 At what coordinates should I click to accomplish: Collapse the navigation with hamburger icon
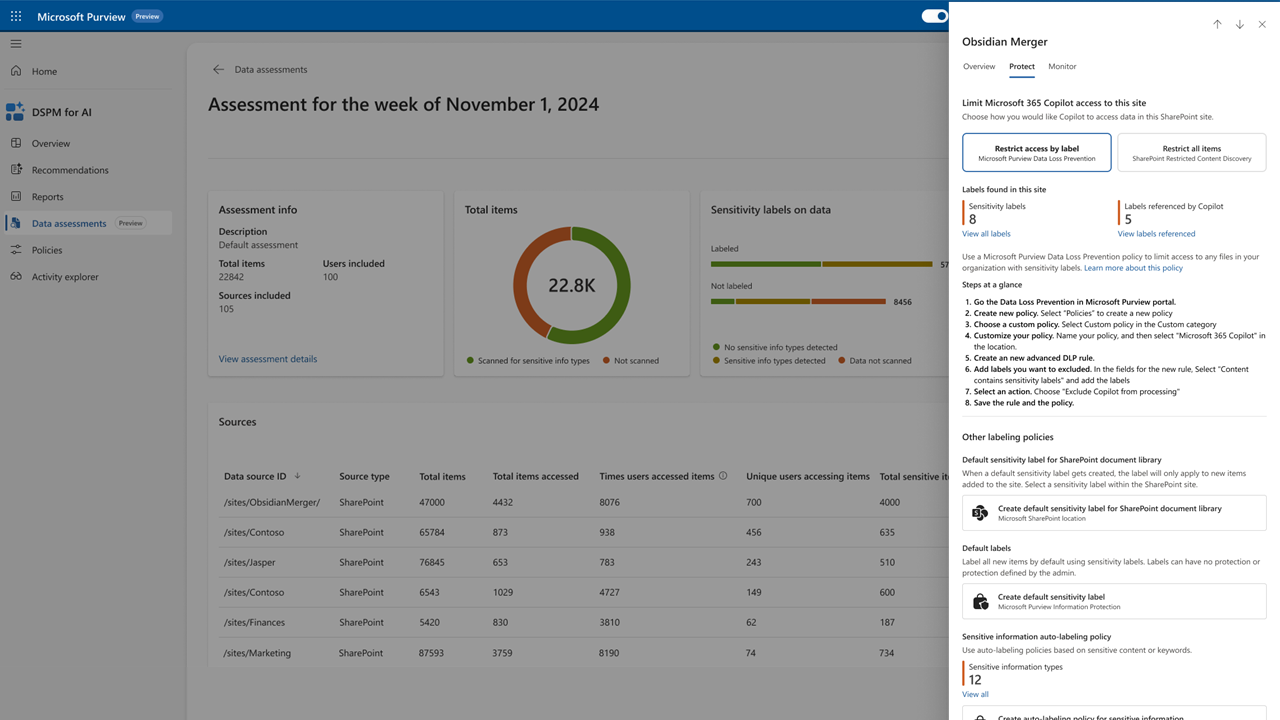coord(16,44)
